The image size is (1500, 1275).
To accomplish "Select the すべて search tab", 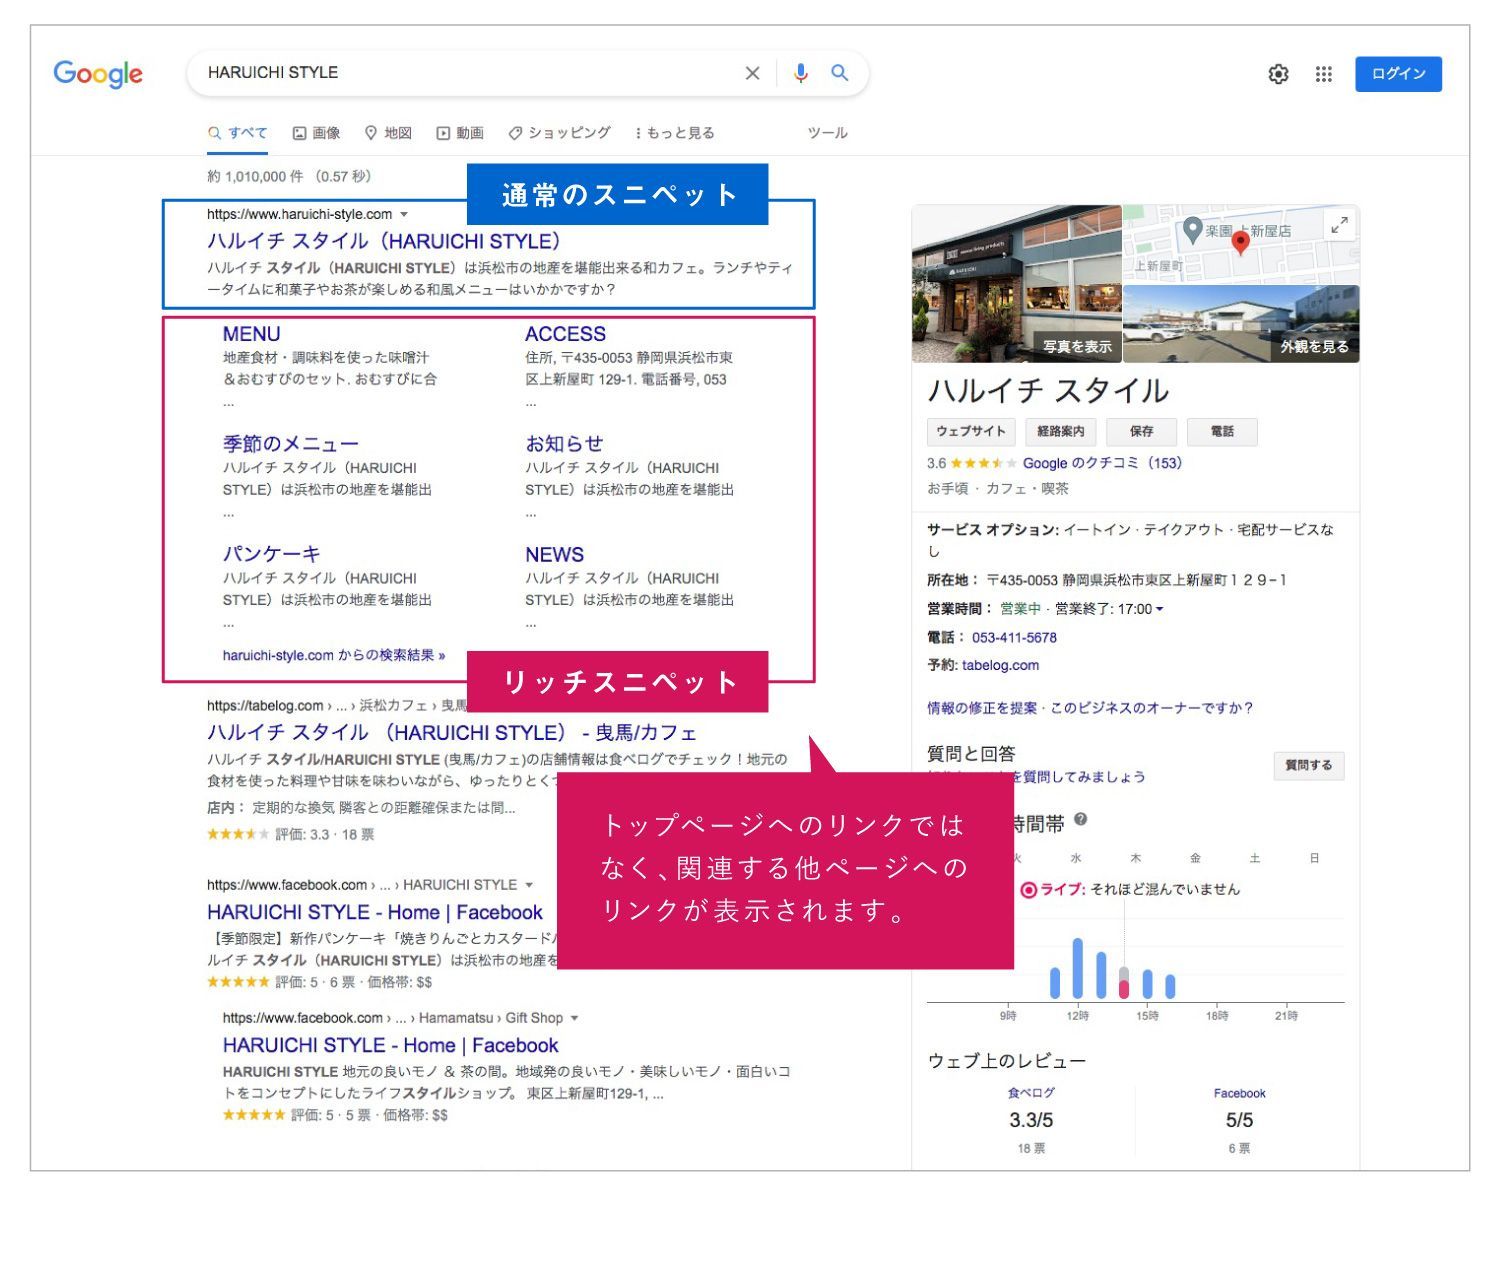I will pos(238,133).
